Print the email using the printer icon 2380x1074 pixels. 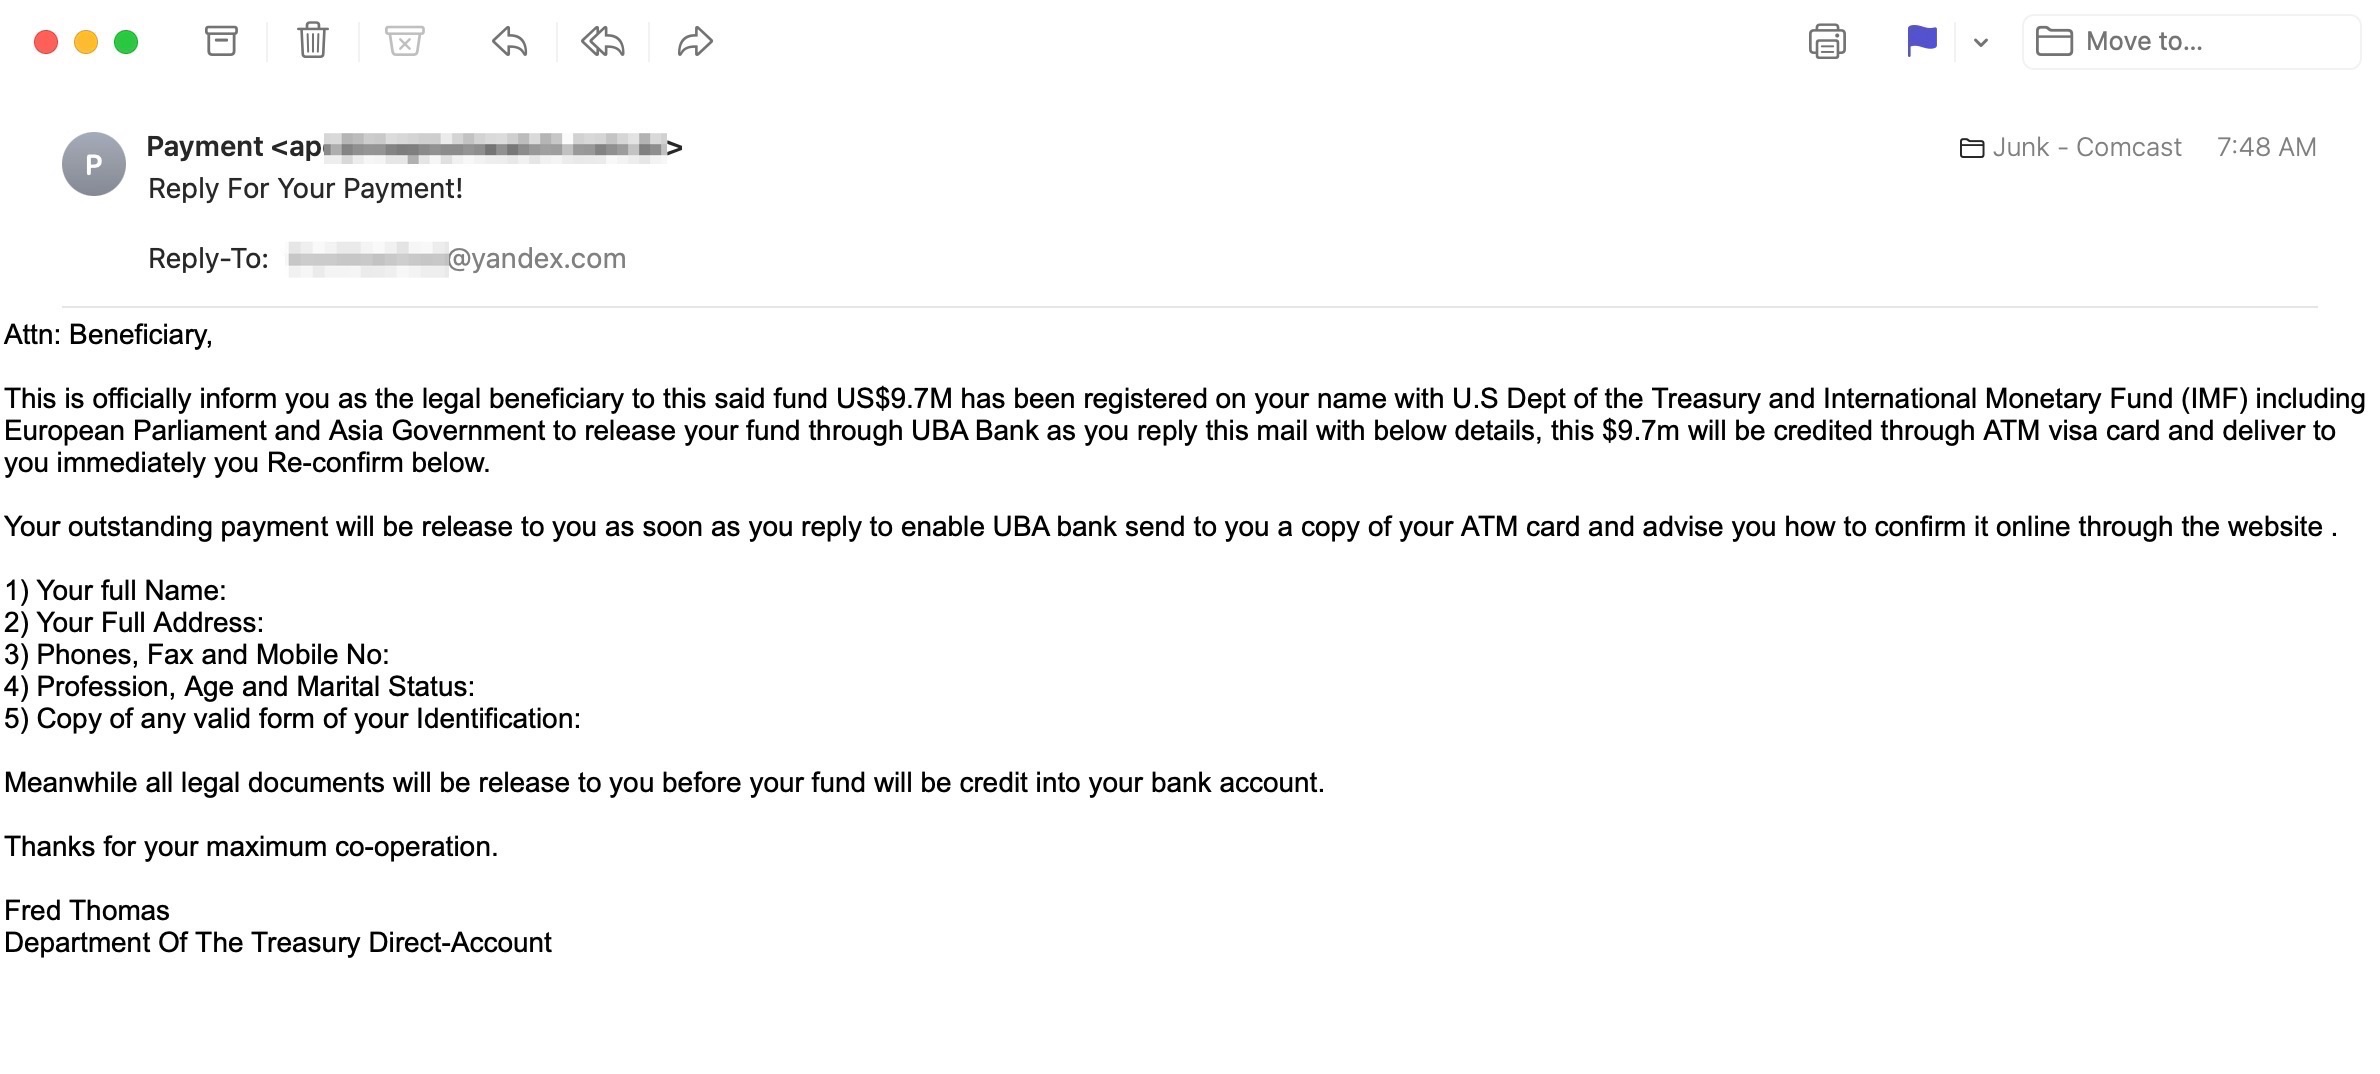(x=1827, y=41)
